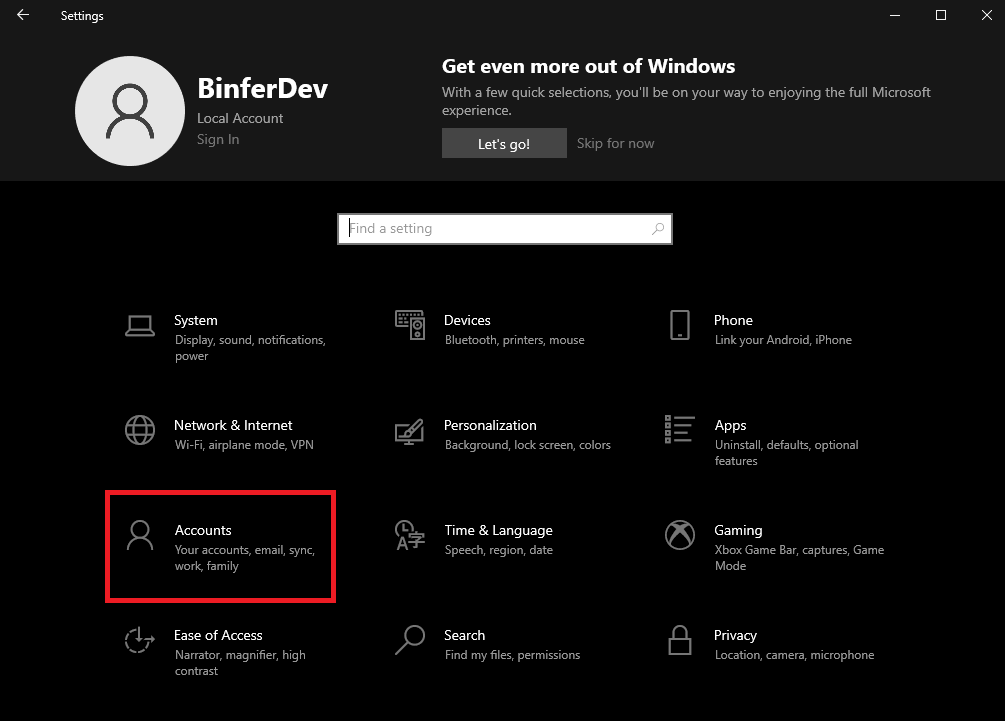Click 'Get even more out of Windows' heading
The width and height of the screenshot is (1005, 721).
(588, 66)
